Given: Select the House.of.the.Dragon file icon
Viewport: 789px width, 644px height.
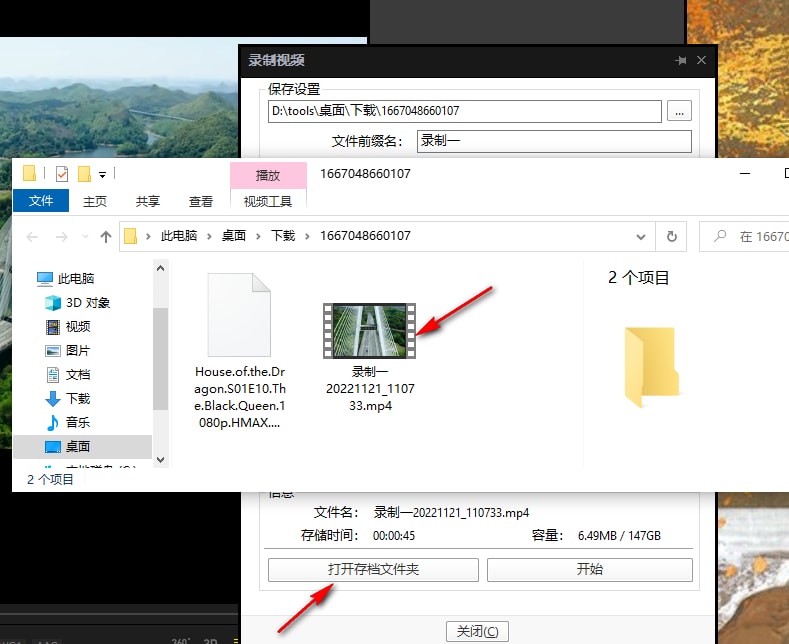Looking at the screenshot, I should 239,315.
